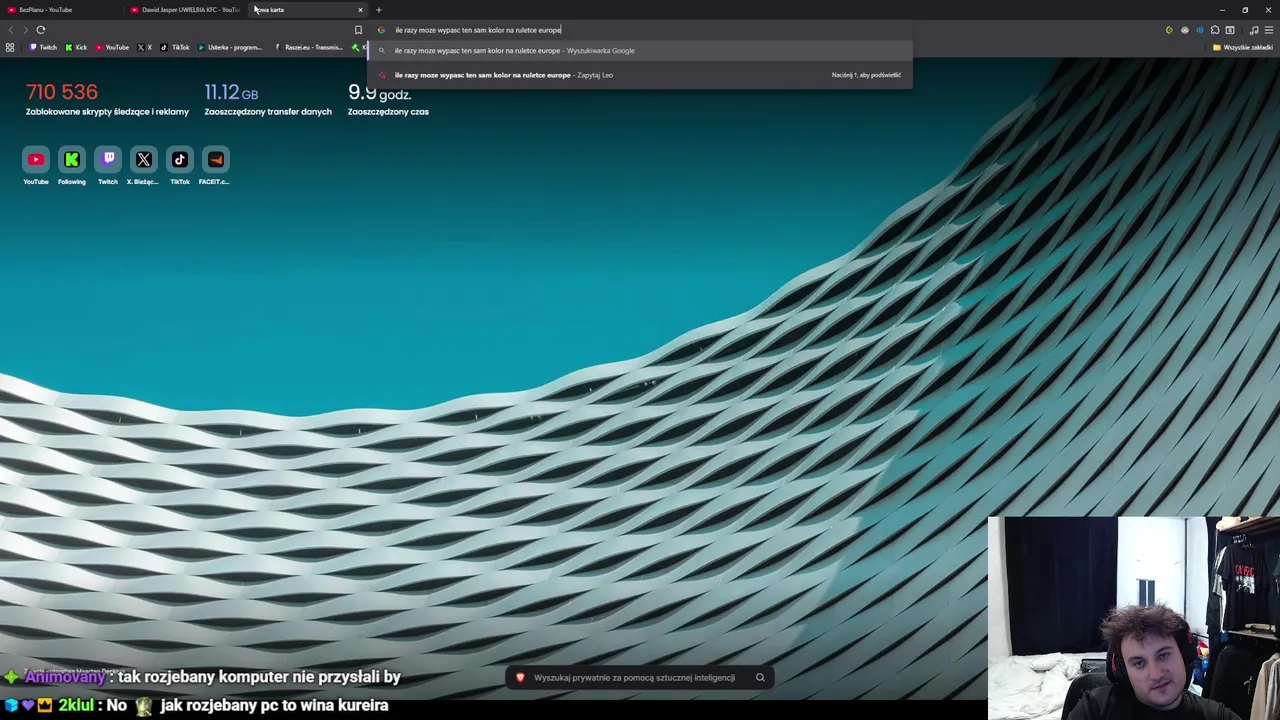Image resolution: width=1280 pixels, height=720 pixels.
Task: Open the media control music note
Action: coord(1254,30)
